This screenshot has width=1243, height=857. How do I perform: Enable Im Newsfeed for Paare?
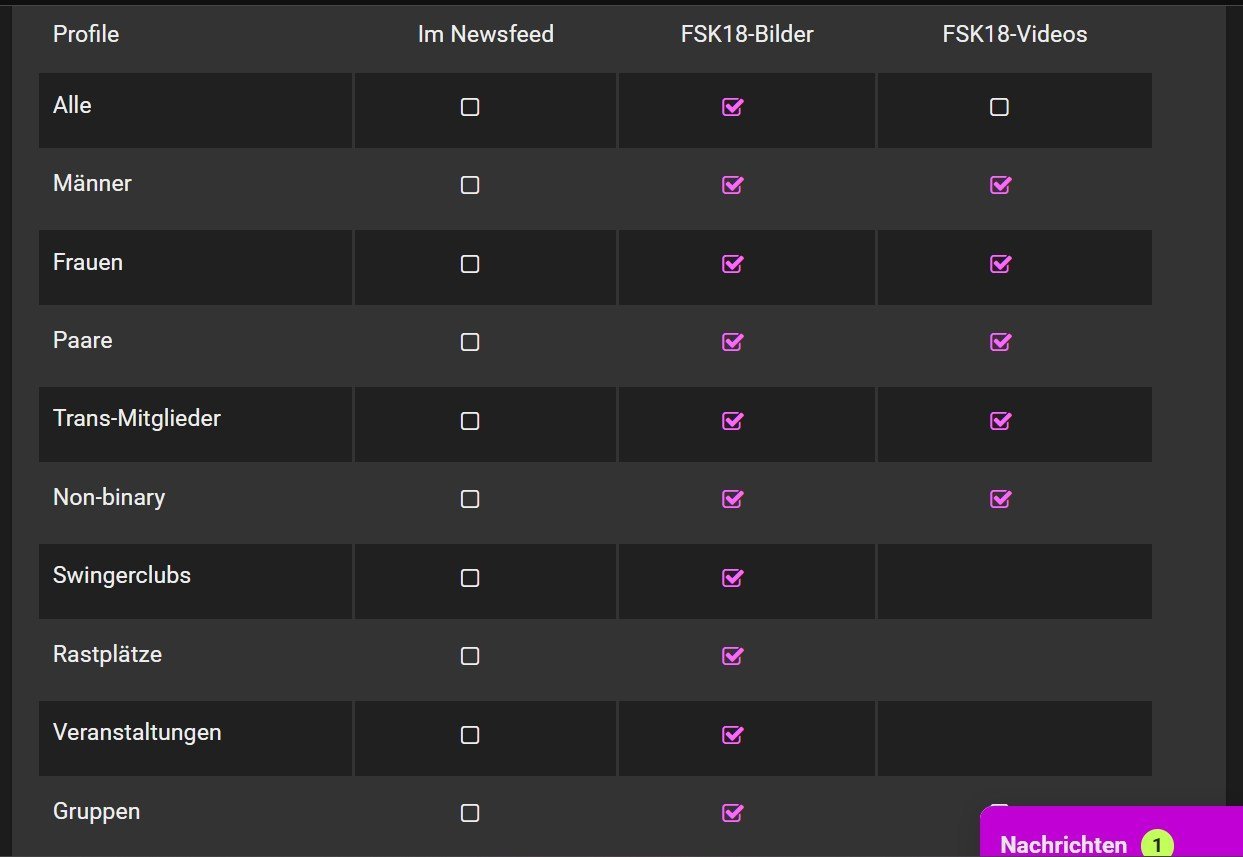pyautogui.click(x=470, y=342)
